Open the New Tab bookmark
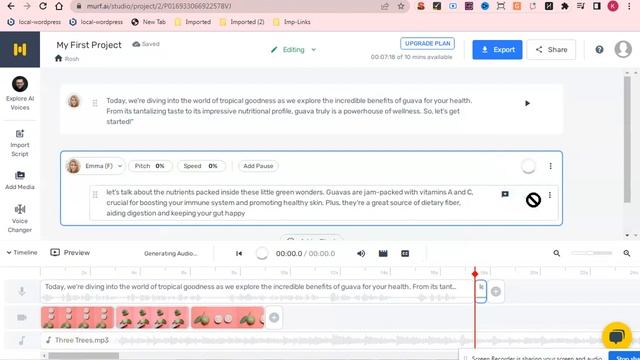The width and height of the screenshot is (640, 360). (149, 22)
